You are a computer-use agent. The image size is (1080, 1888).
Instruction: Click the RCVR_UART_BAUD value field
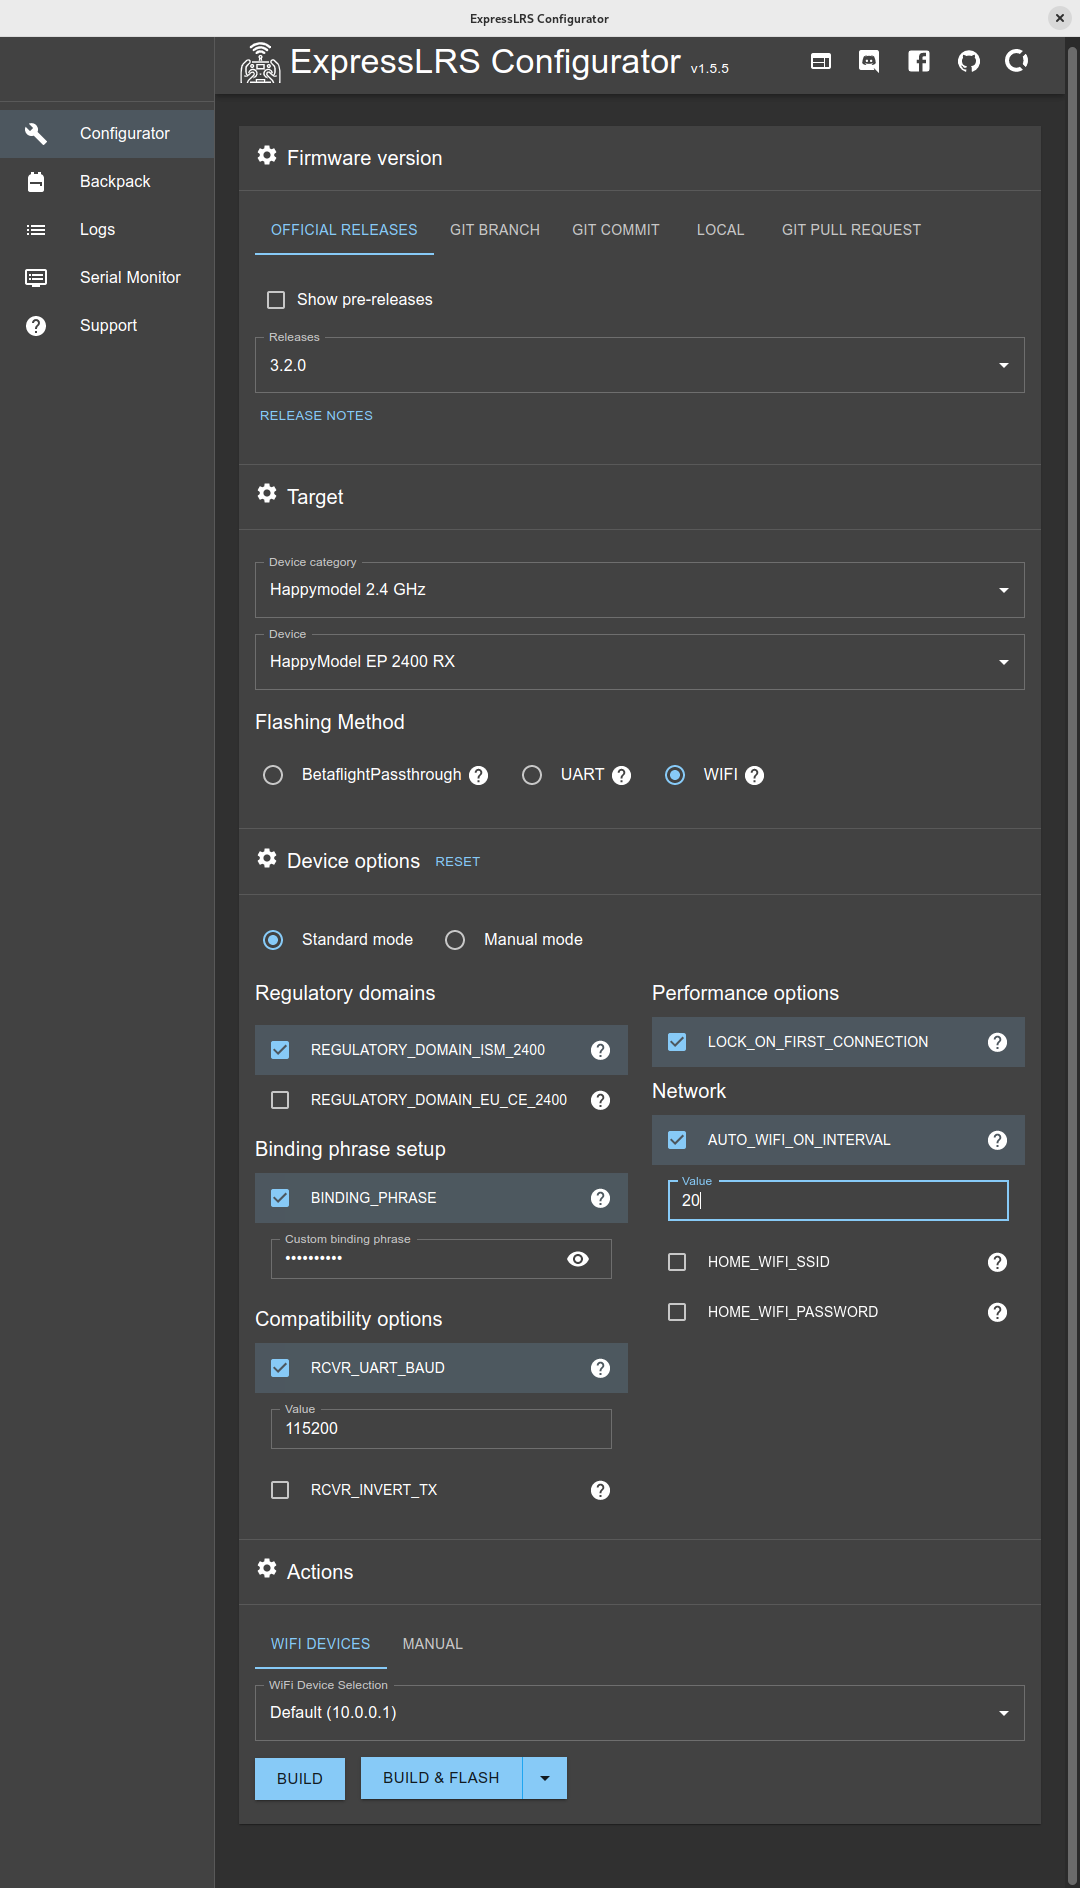pos(441,1429)
